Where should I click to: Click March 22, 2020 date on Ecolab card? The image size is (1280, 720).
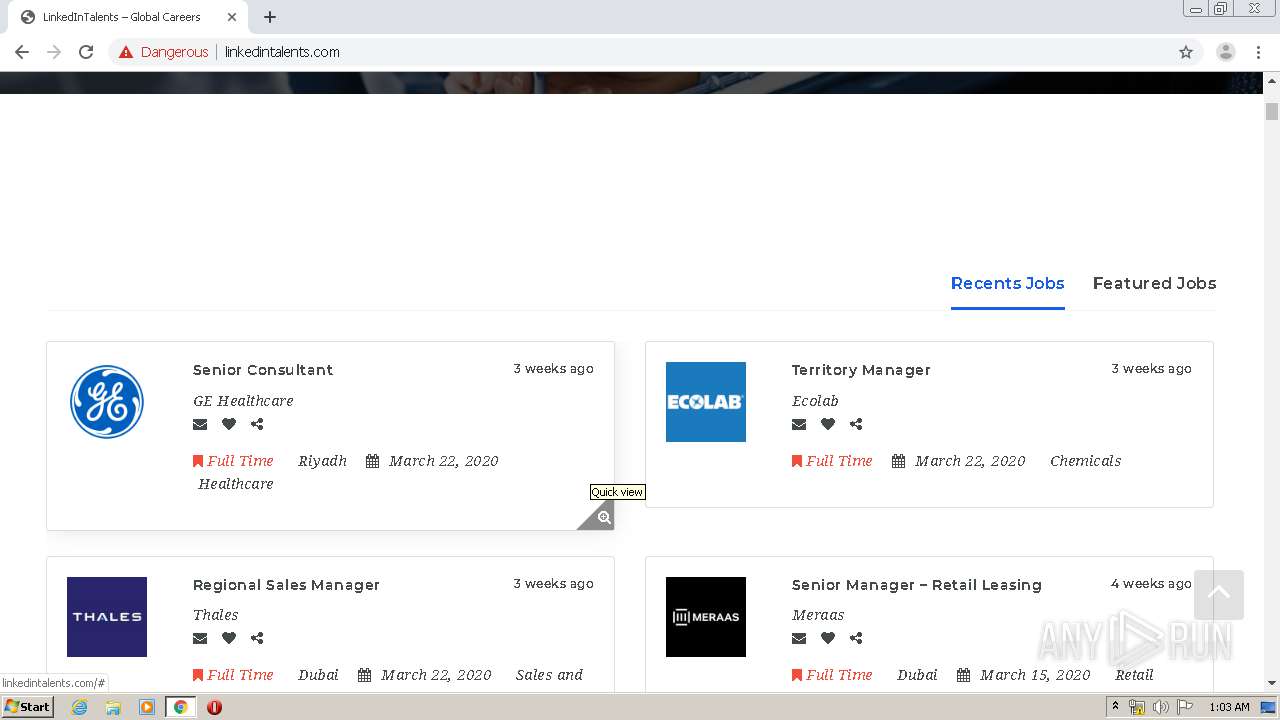(970, 461)
